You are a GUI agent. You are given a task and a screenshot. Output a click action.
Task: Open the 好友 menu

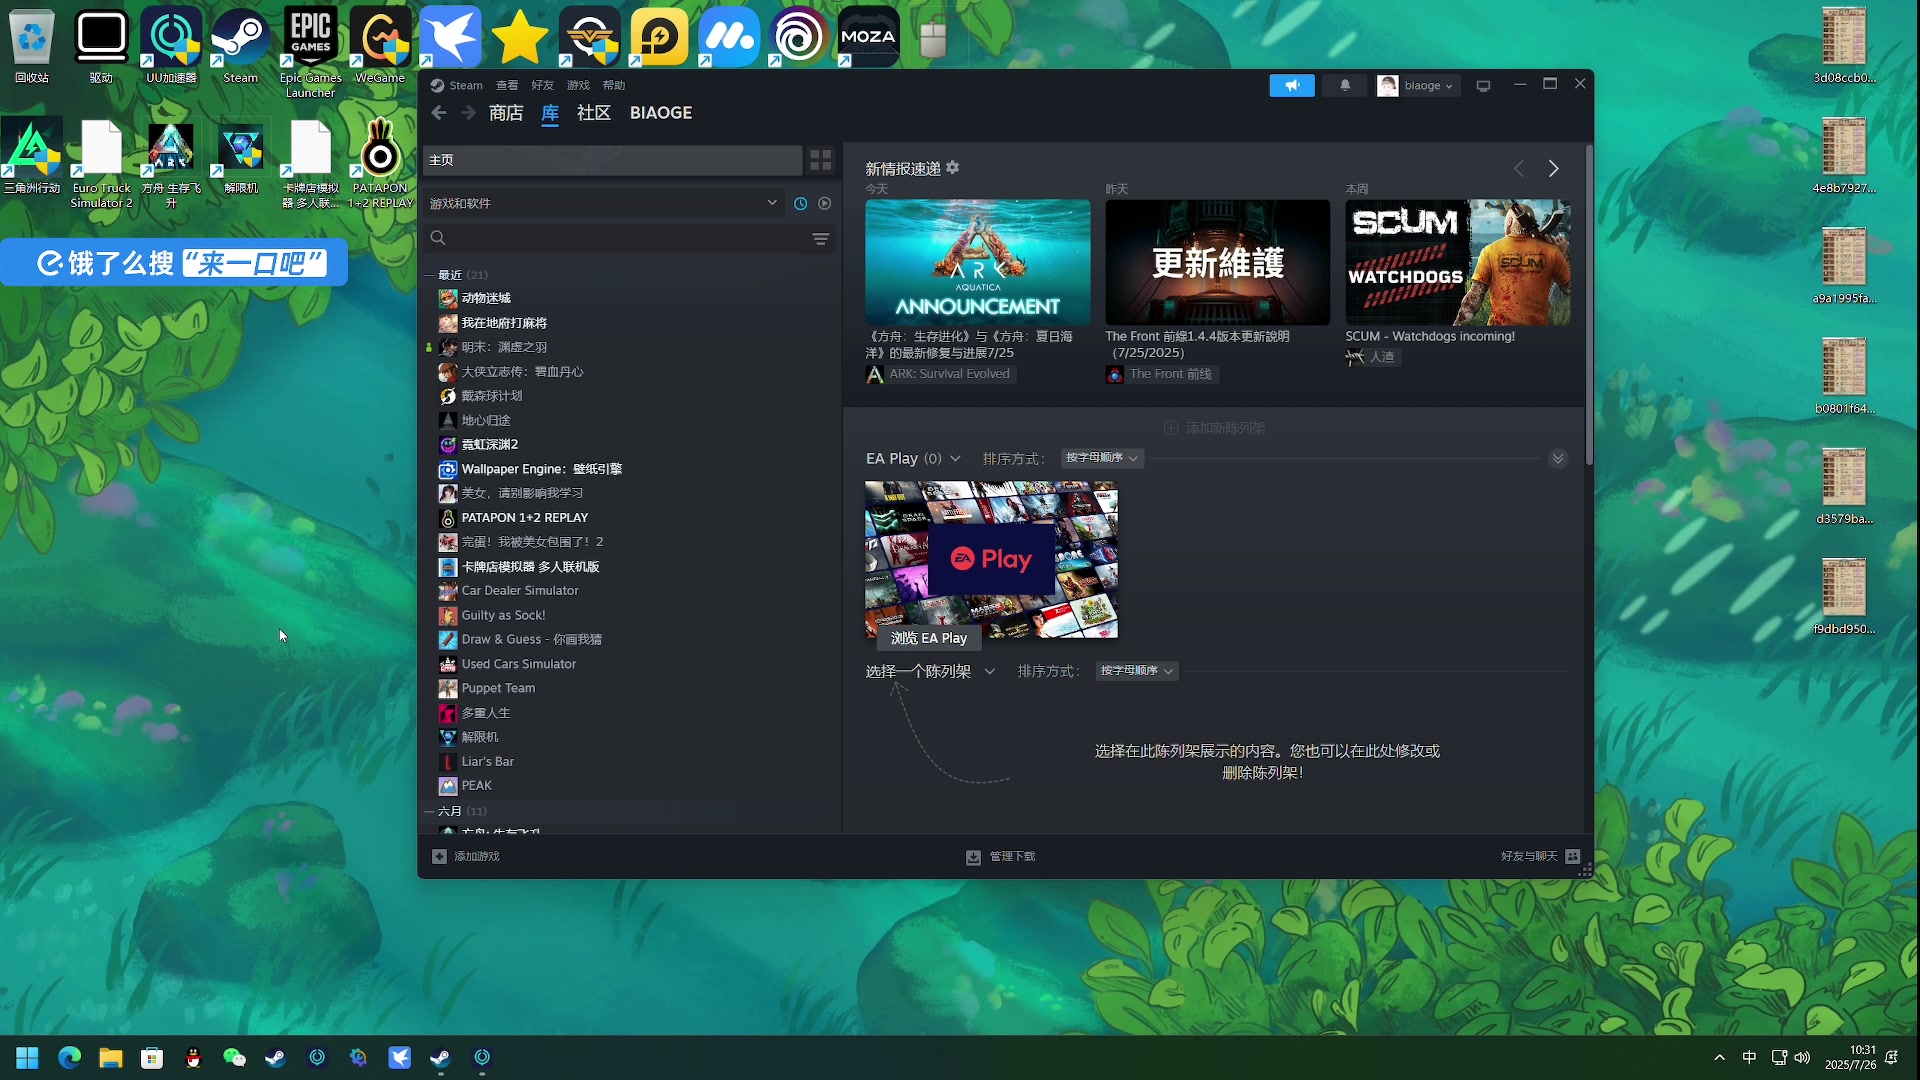click(542, 85)
